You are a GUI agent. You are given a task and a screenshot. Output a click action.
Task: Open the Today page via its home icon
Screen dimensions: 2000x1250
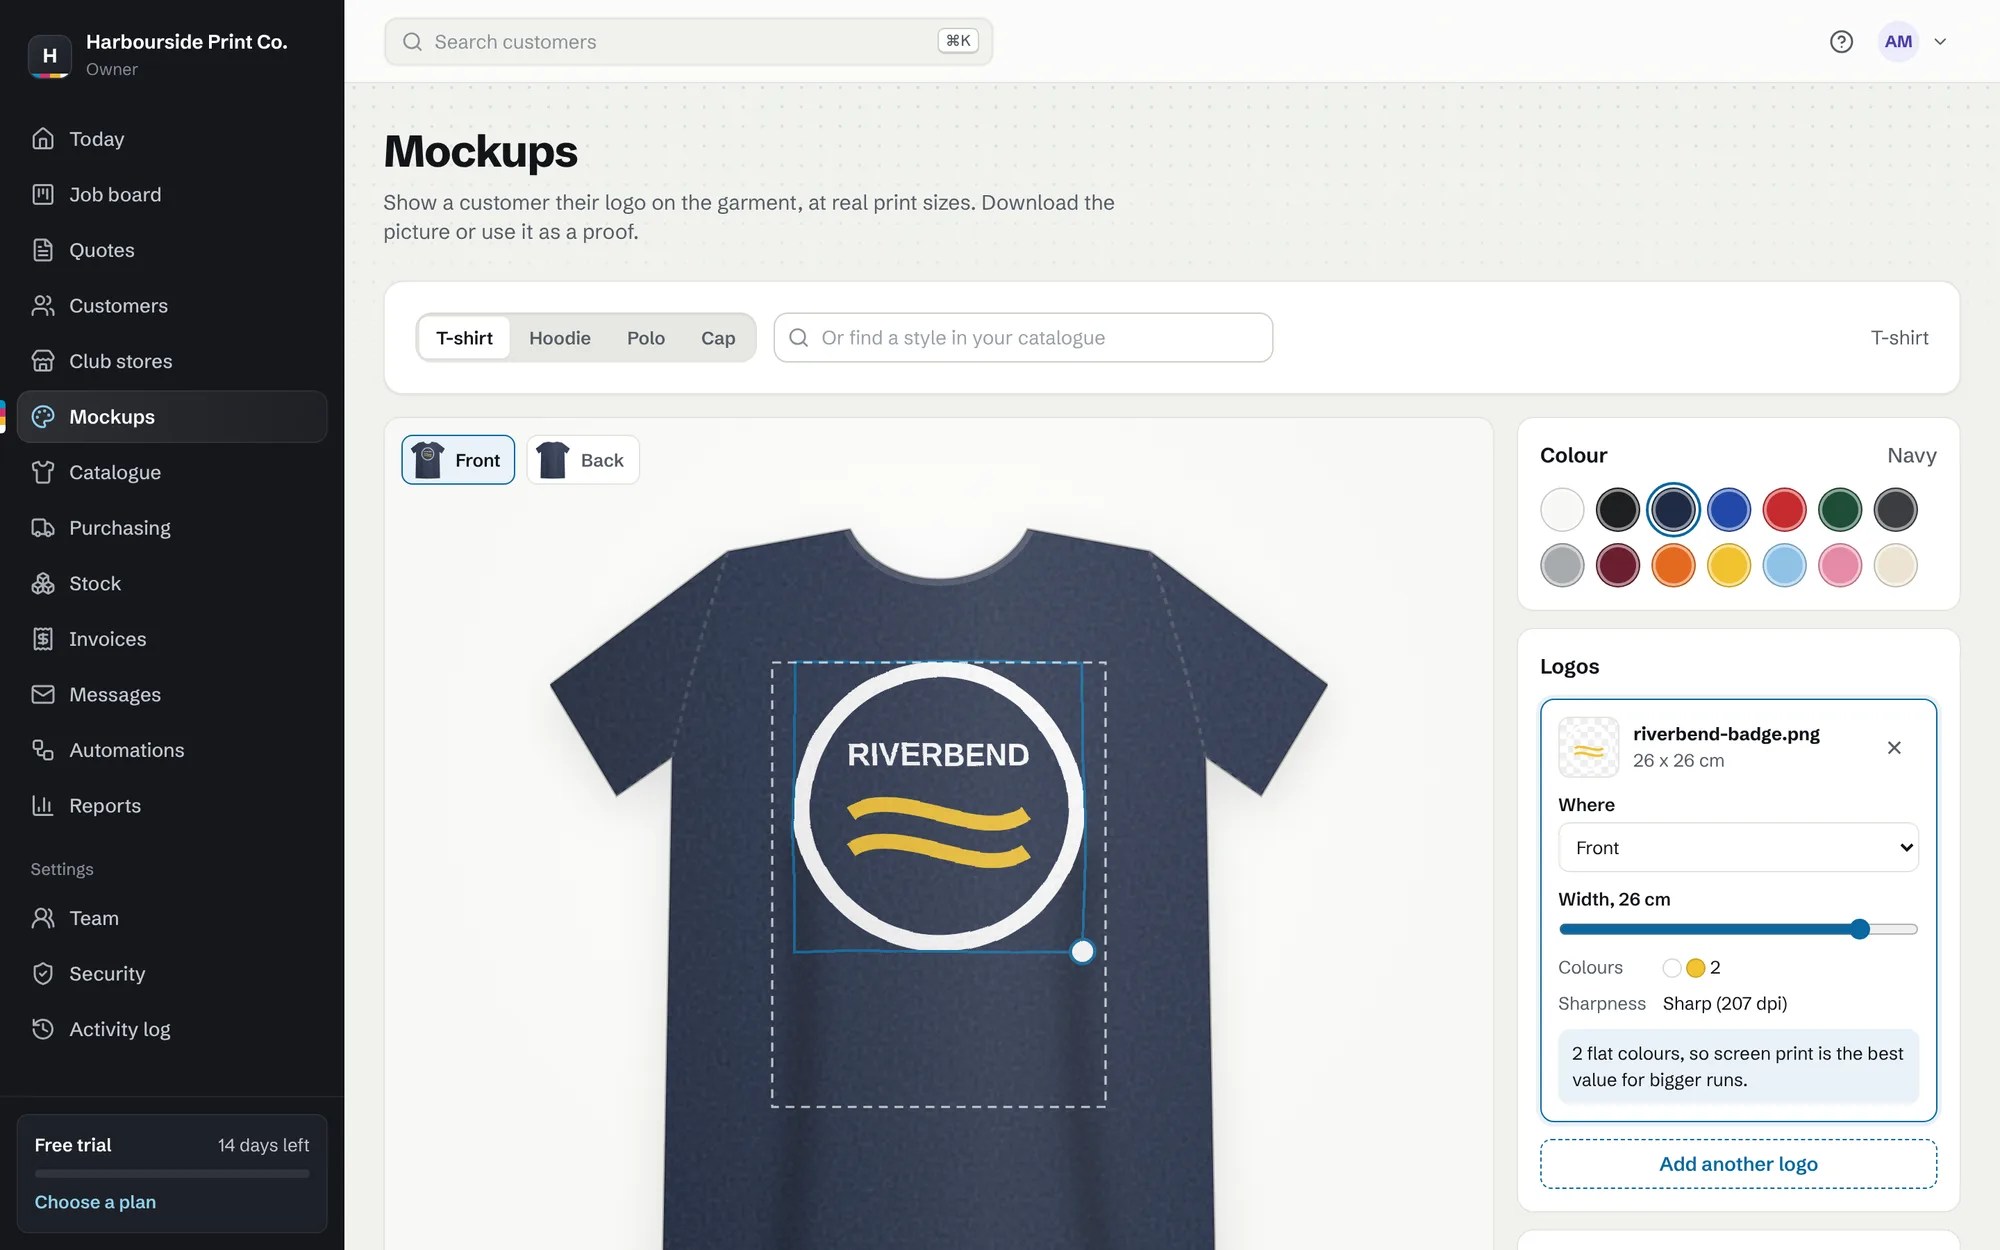43,139
